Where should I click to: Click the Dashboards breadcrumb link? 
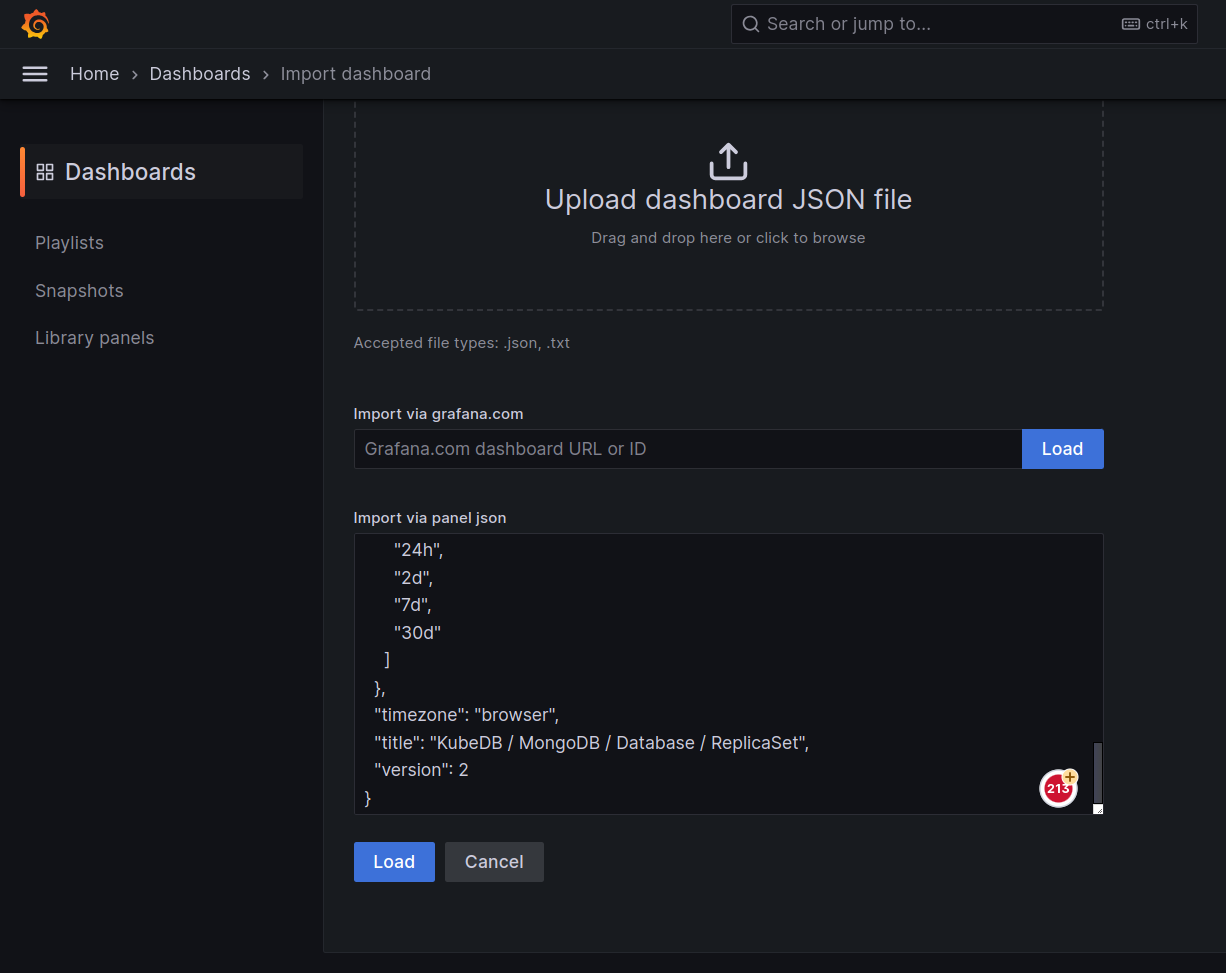[200, 73]
